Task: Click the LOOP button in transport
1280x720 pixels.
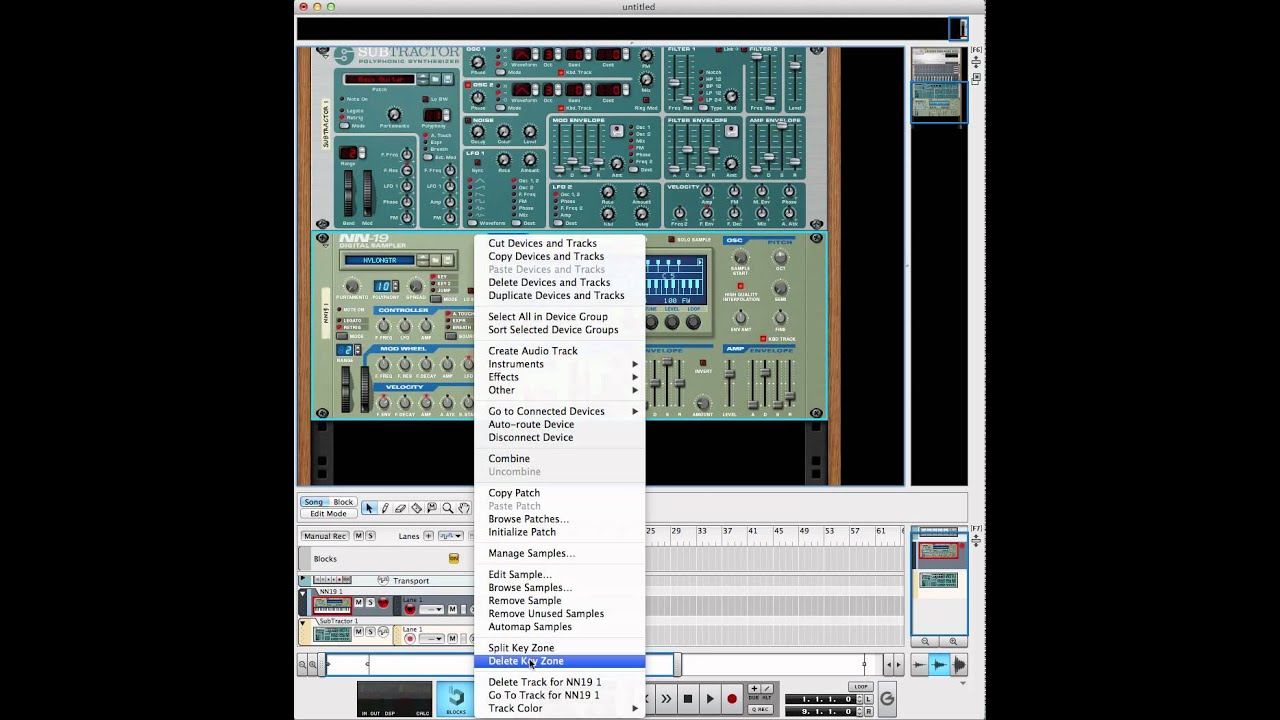Action: click(x=861, y=687)
